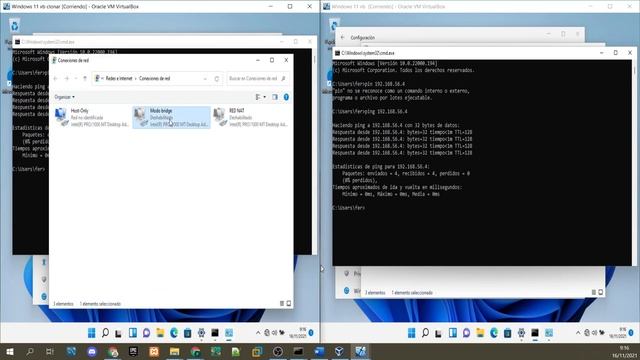The image size is (640, 360).
Task: Open Start menu in left VM taskbar
Action: (91, 333)
